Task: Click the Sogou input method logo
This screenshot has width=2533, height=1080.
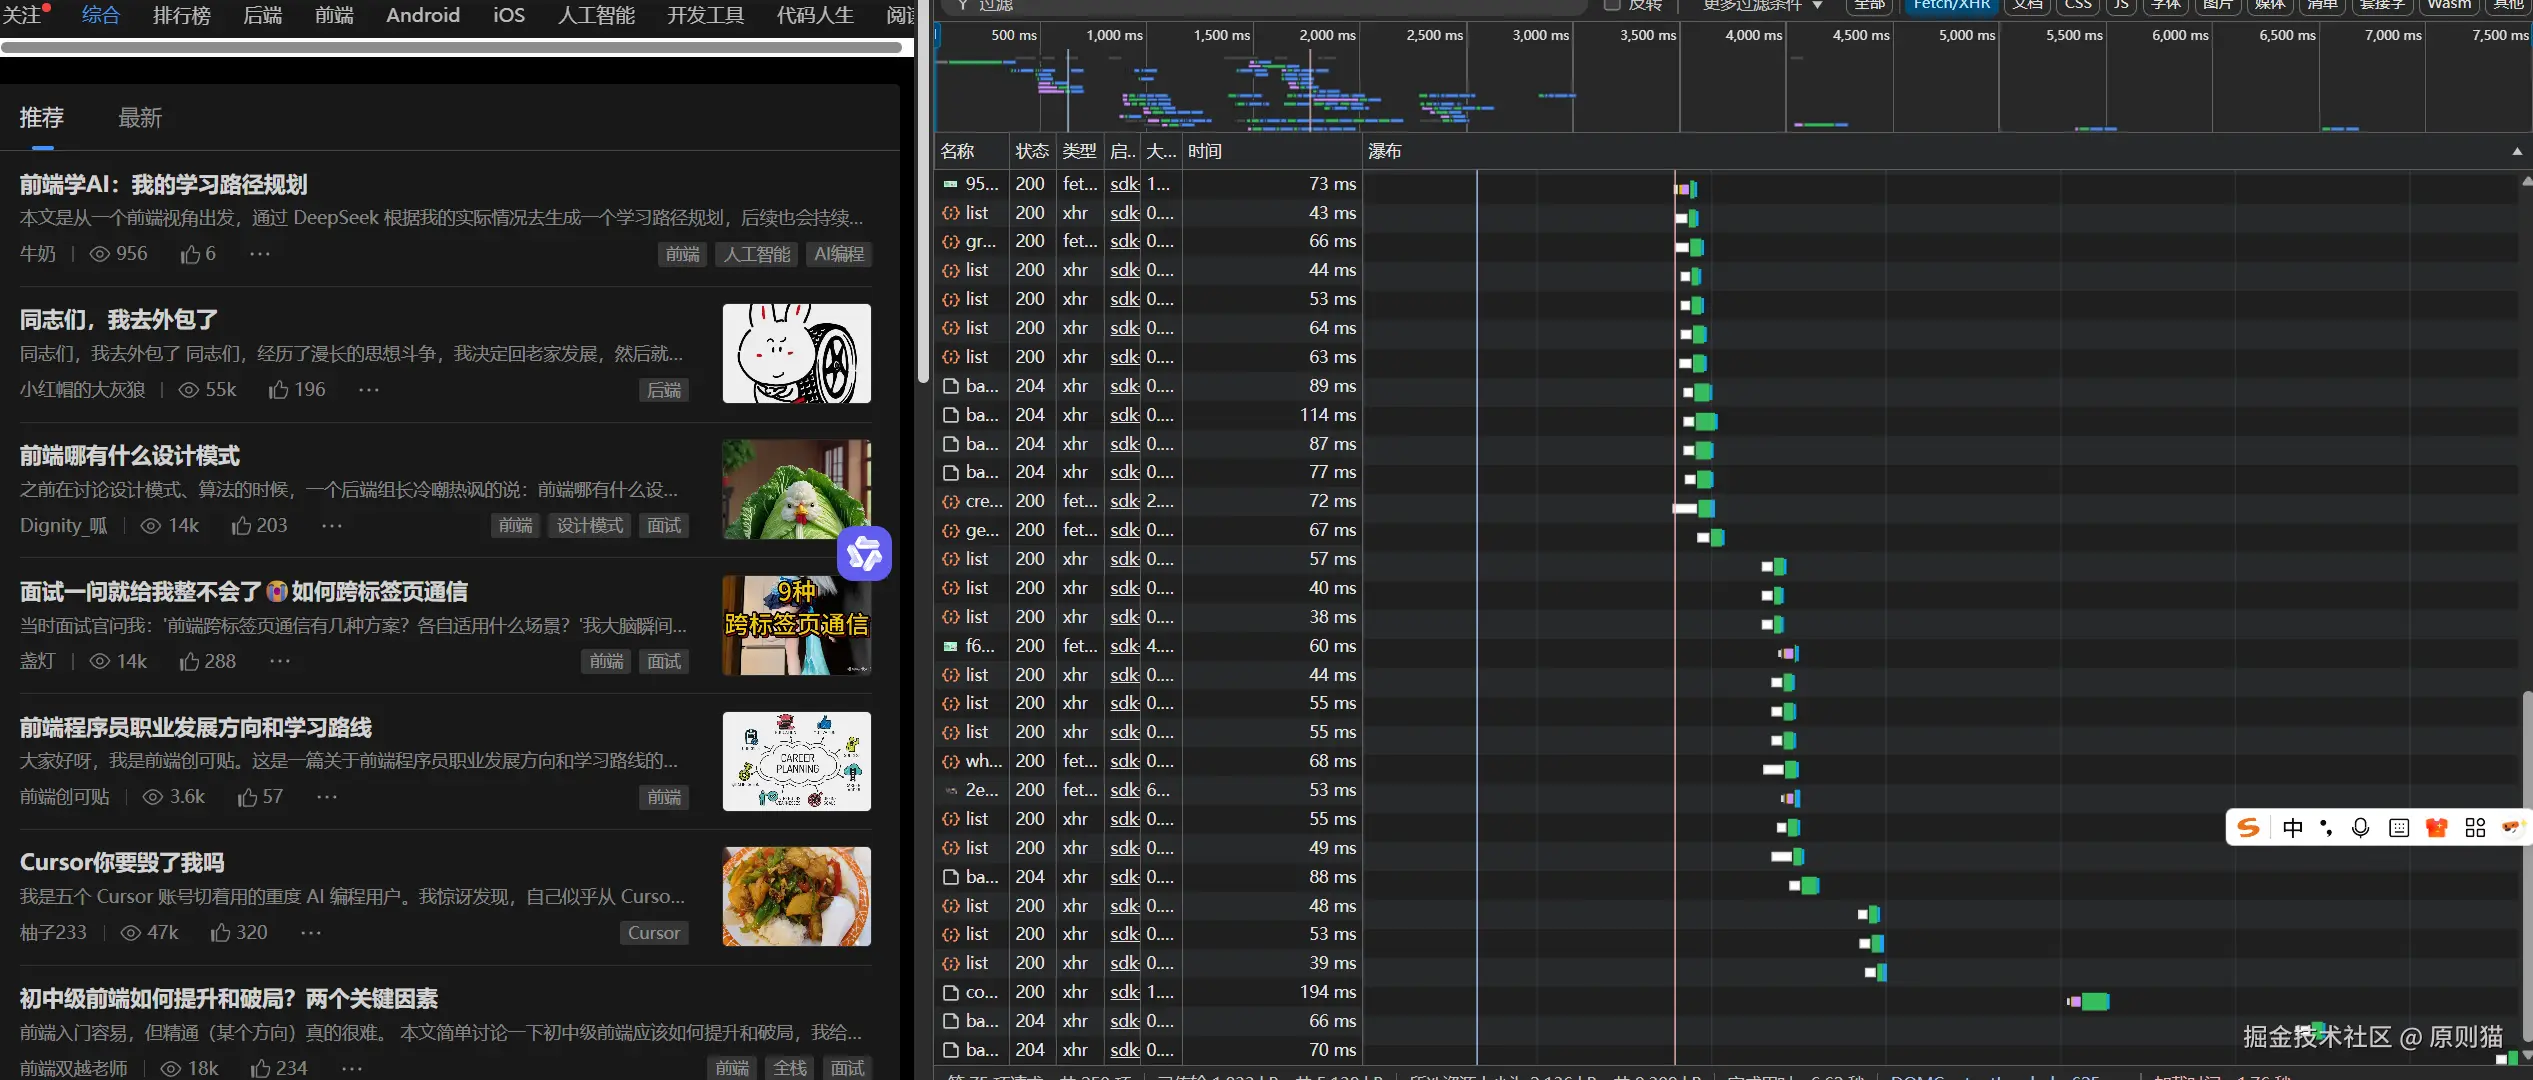Action: pos(2248,828)
